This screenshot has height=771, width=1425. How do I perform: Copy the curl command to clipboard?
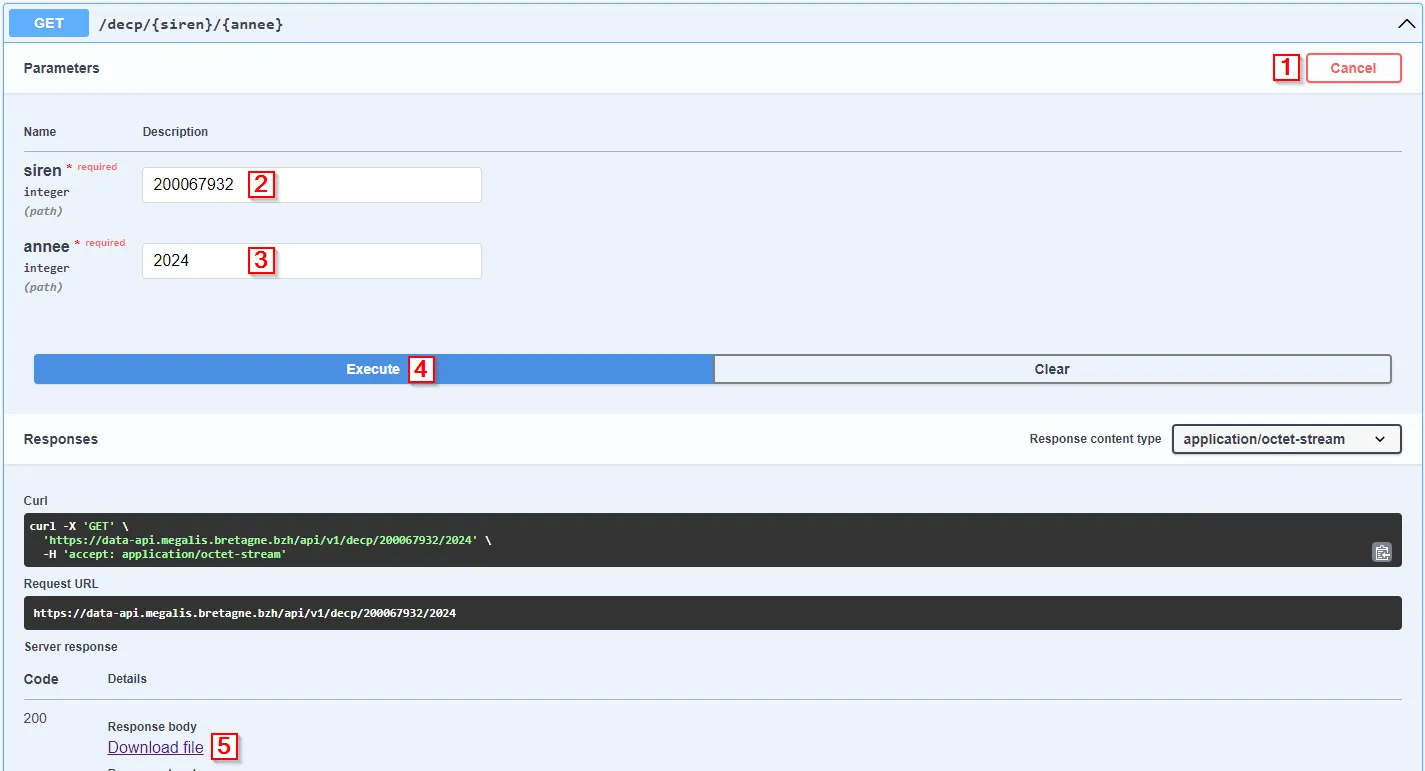pyautogui.click(x=1382, y=552)
